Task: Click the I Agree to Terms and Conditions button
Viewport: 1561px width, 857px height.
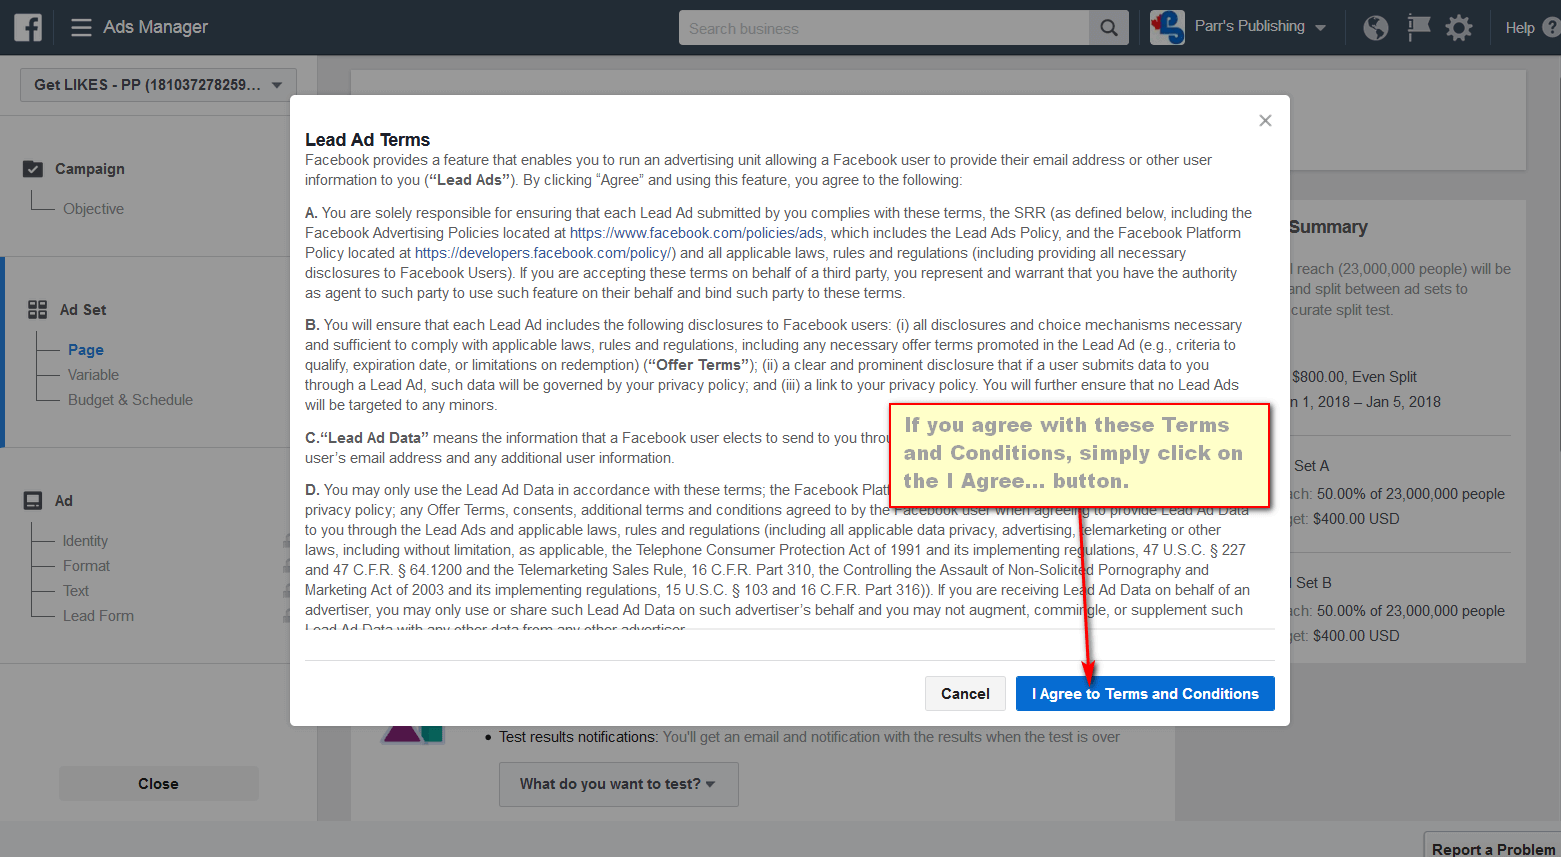Action: 1145,694
